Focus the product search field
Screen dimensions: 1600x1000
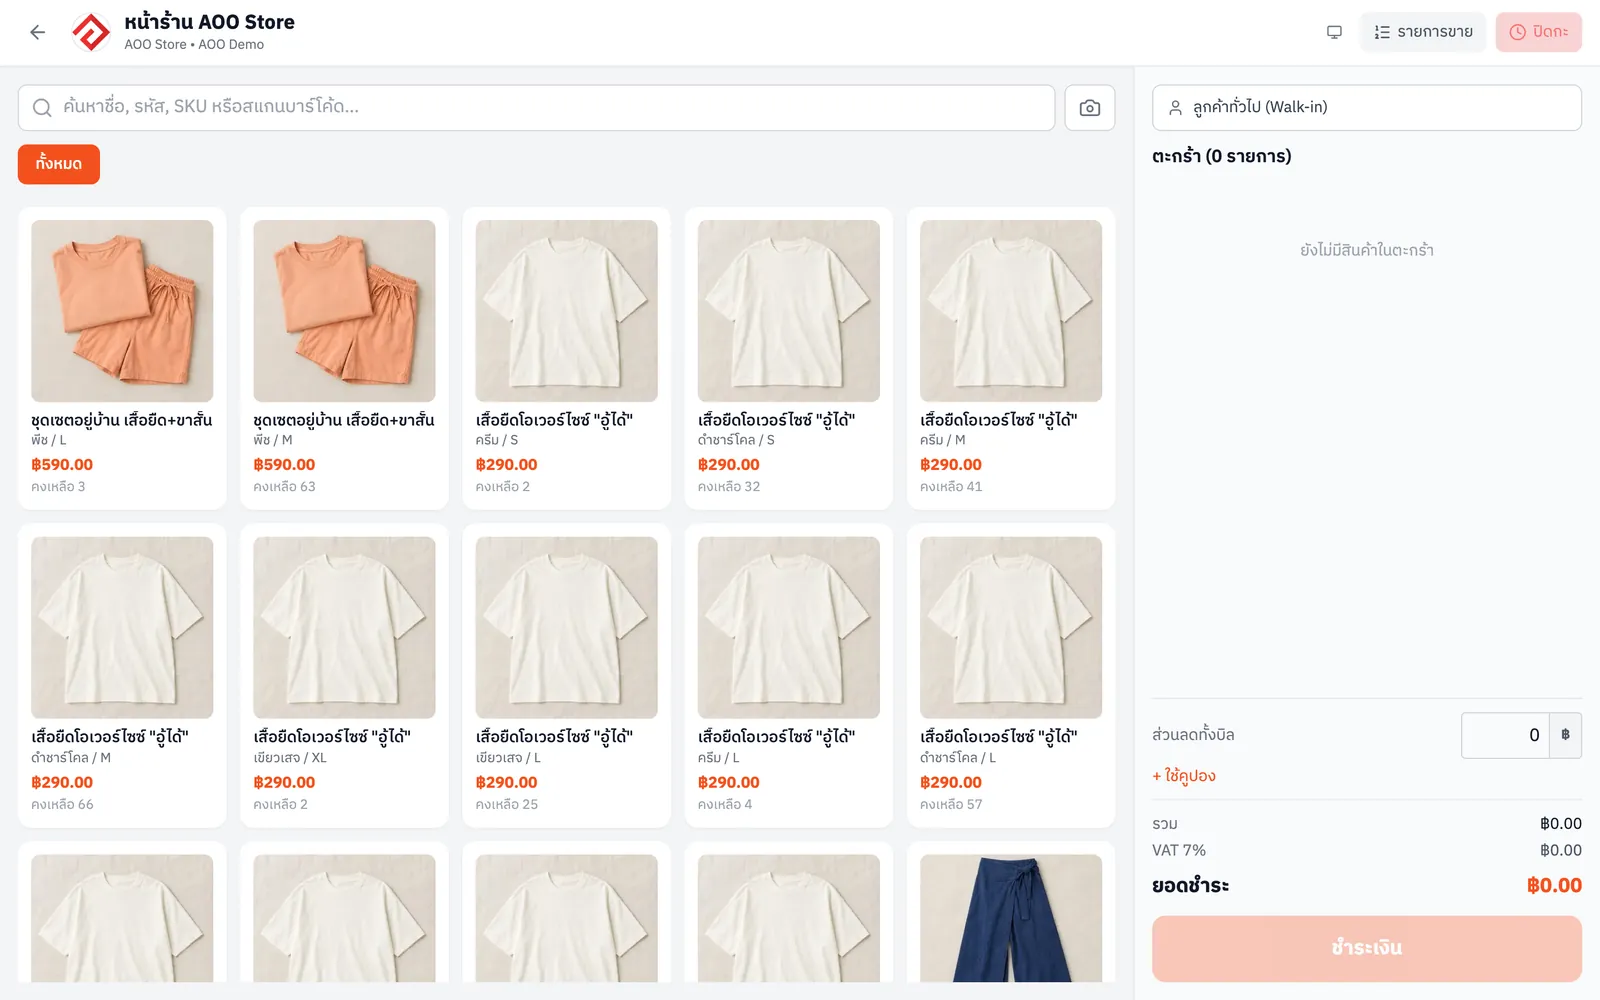coord(536,107)
